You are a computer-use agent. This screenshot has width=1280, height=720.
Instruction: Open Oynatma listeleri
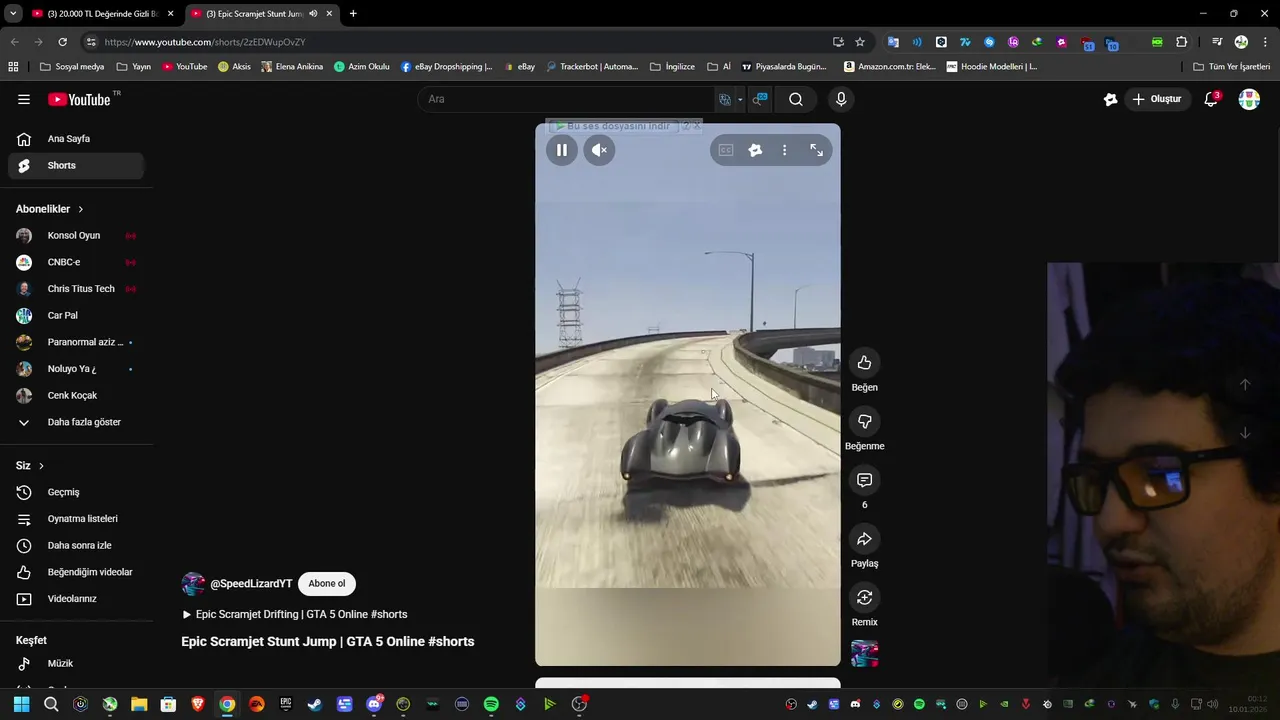(76, 519)
